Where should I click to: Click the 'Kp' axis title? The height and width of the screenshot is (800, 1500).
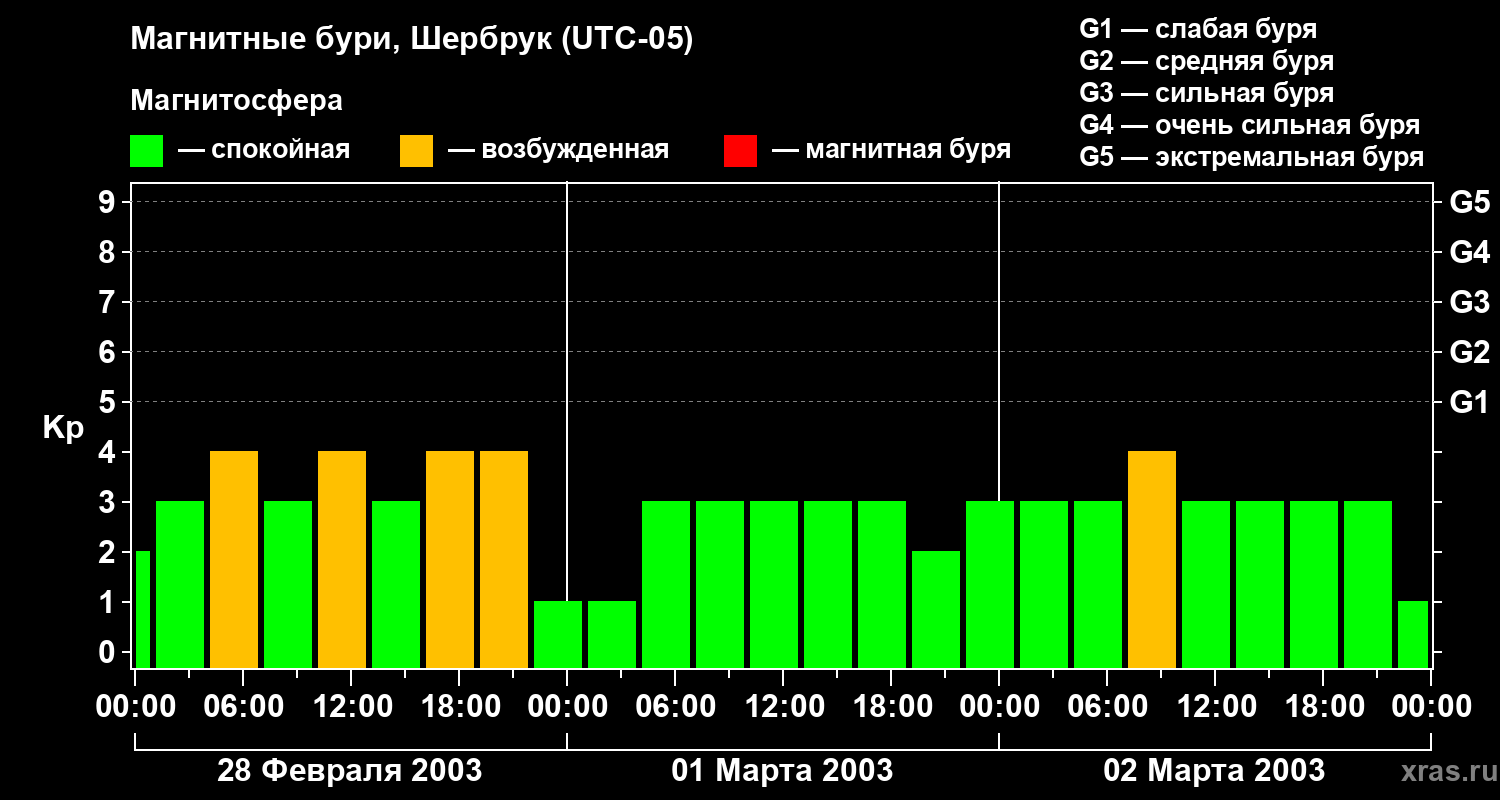63,428
